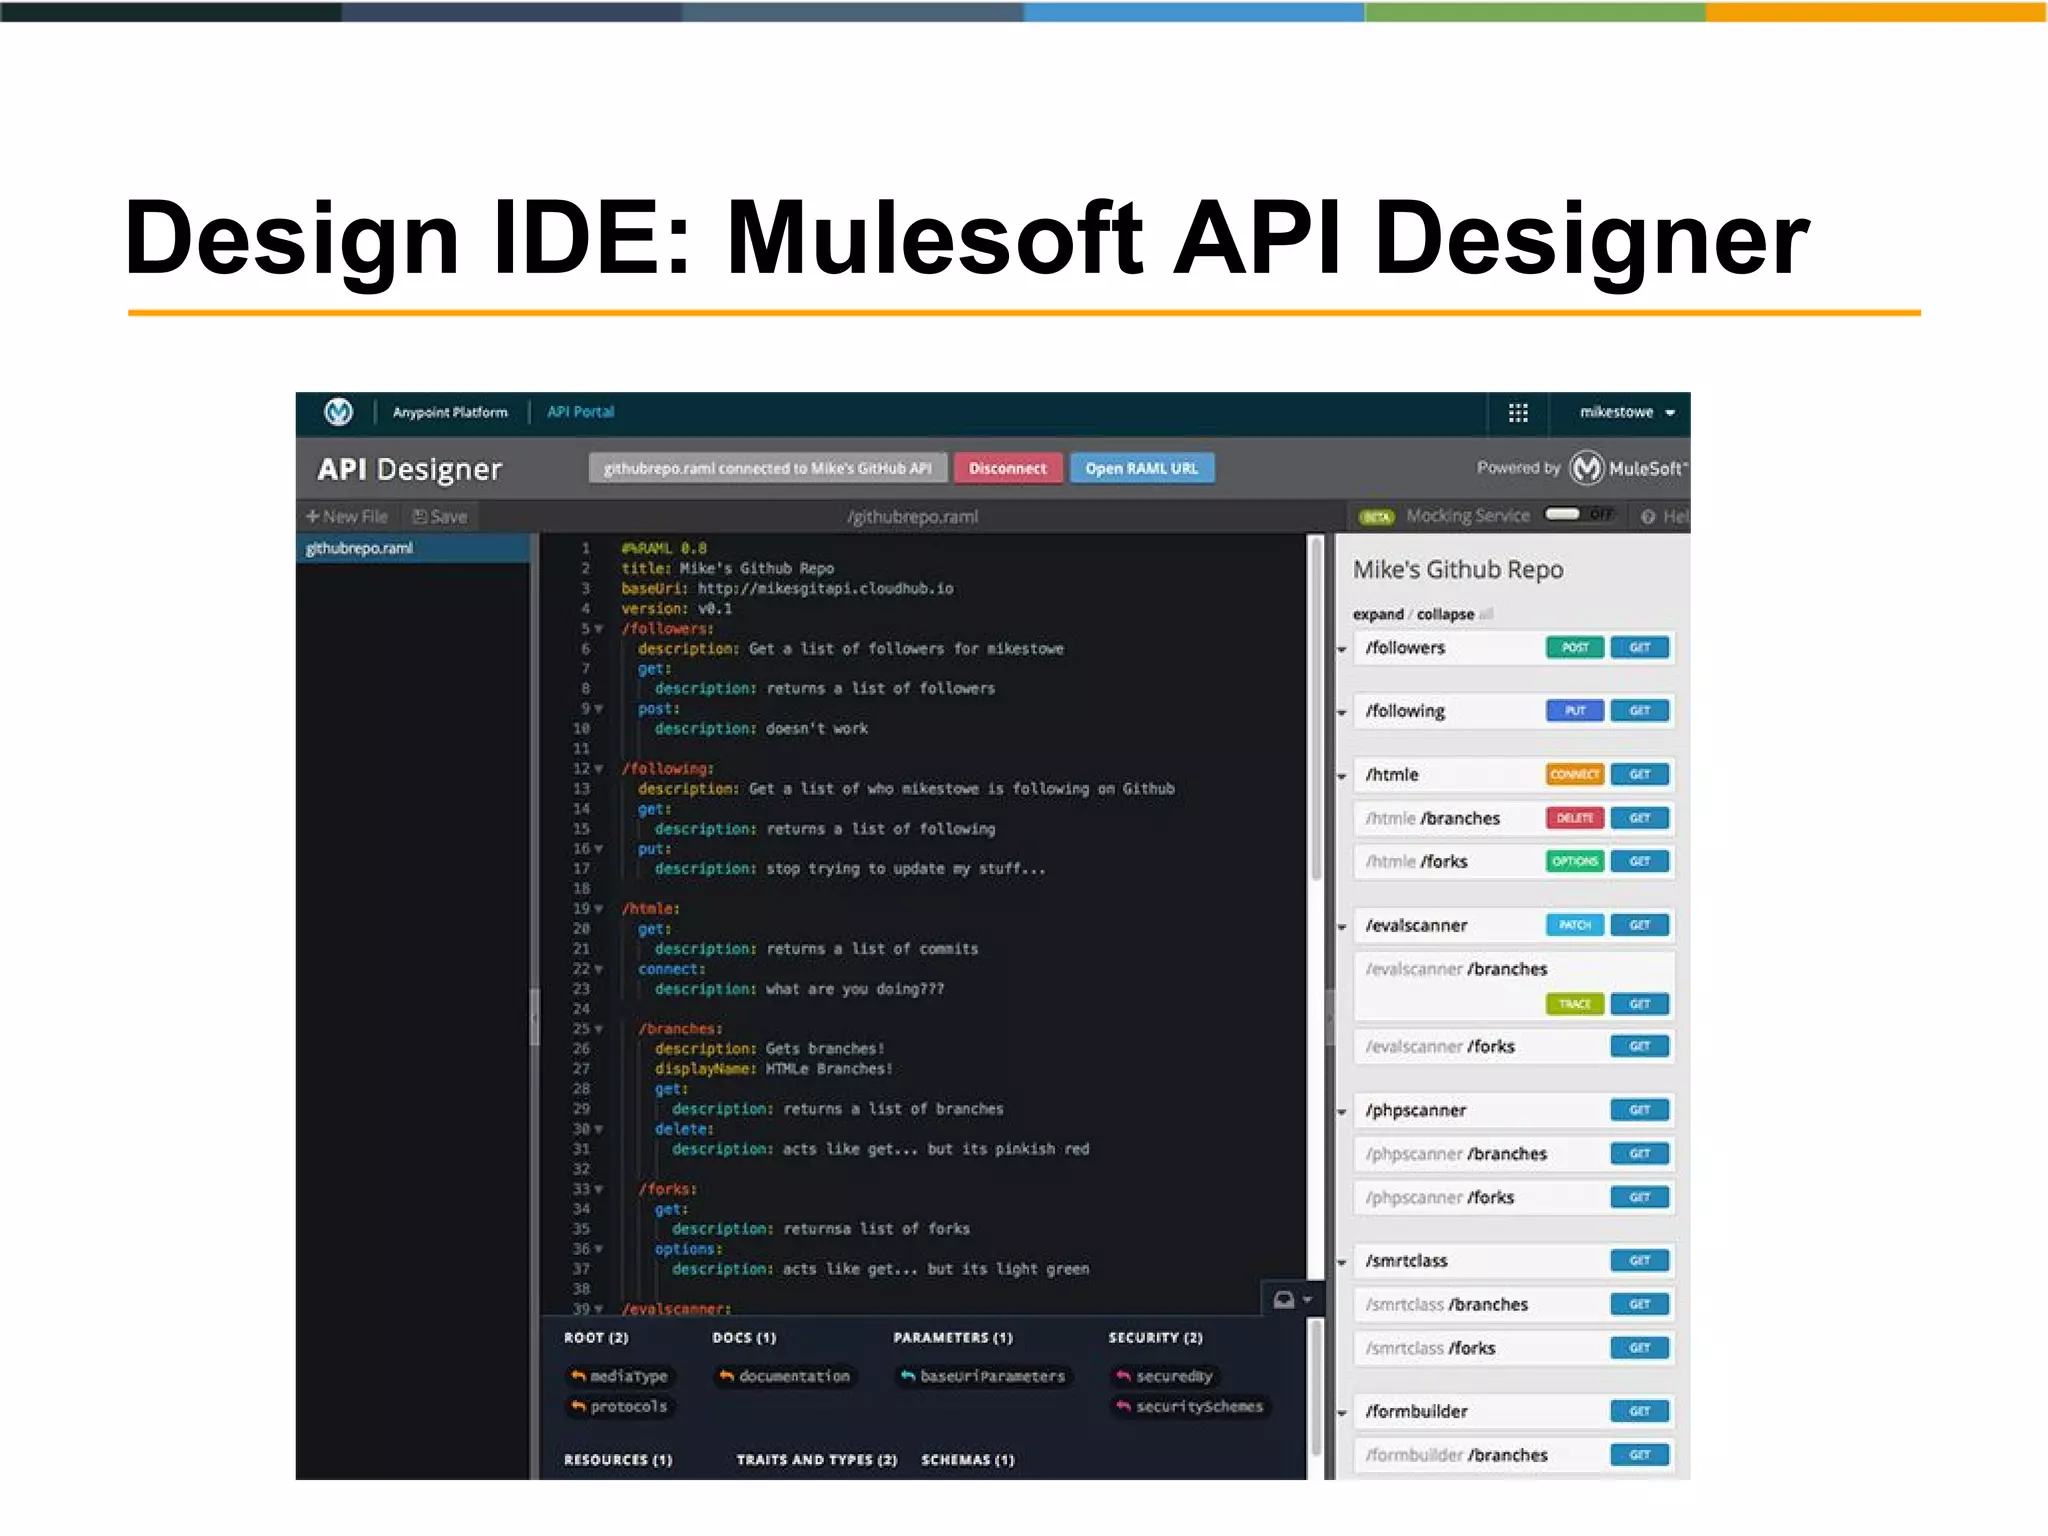Fold code at line 25 /branches
Viewport: 2048px width, 1536px height.
(599, 1029)
